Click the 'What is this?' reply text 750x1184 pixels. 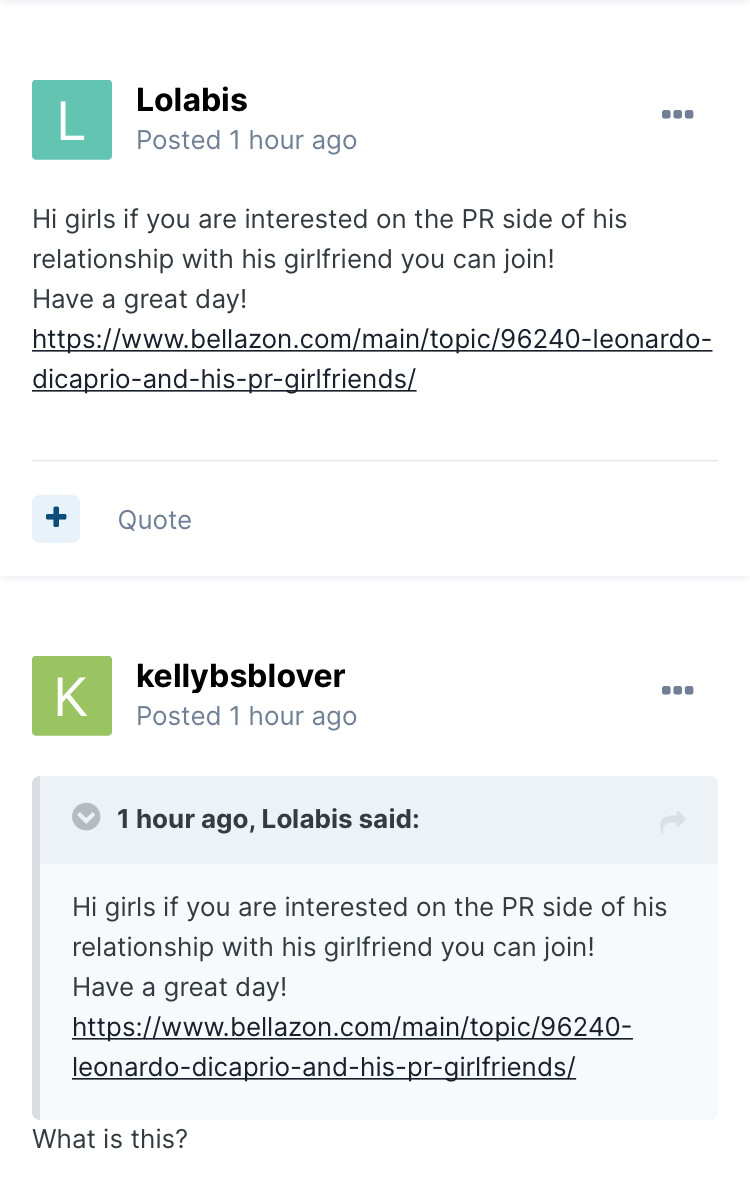[110, 1139]
